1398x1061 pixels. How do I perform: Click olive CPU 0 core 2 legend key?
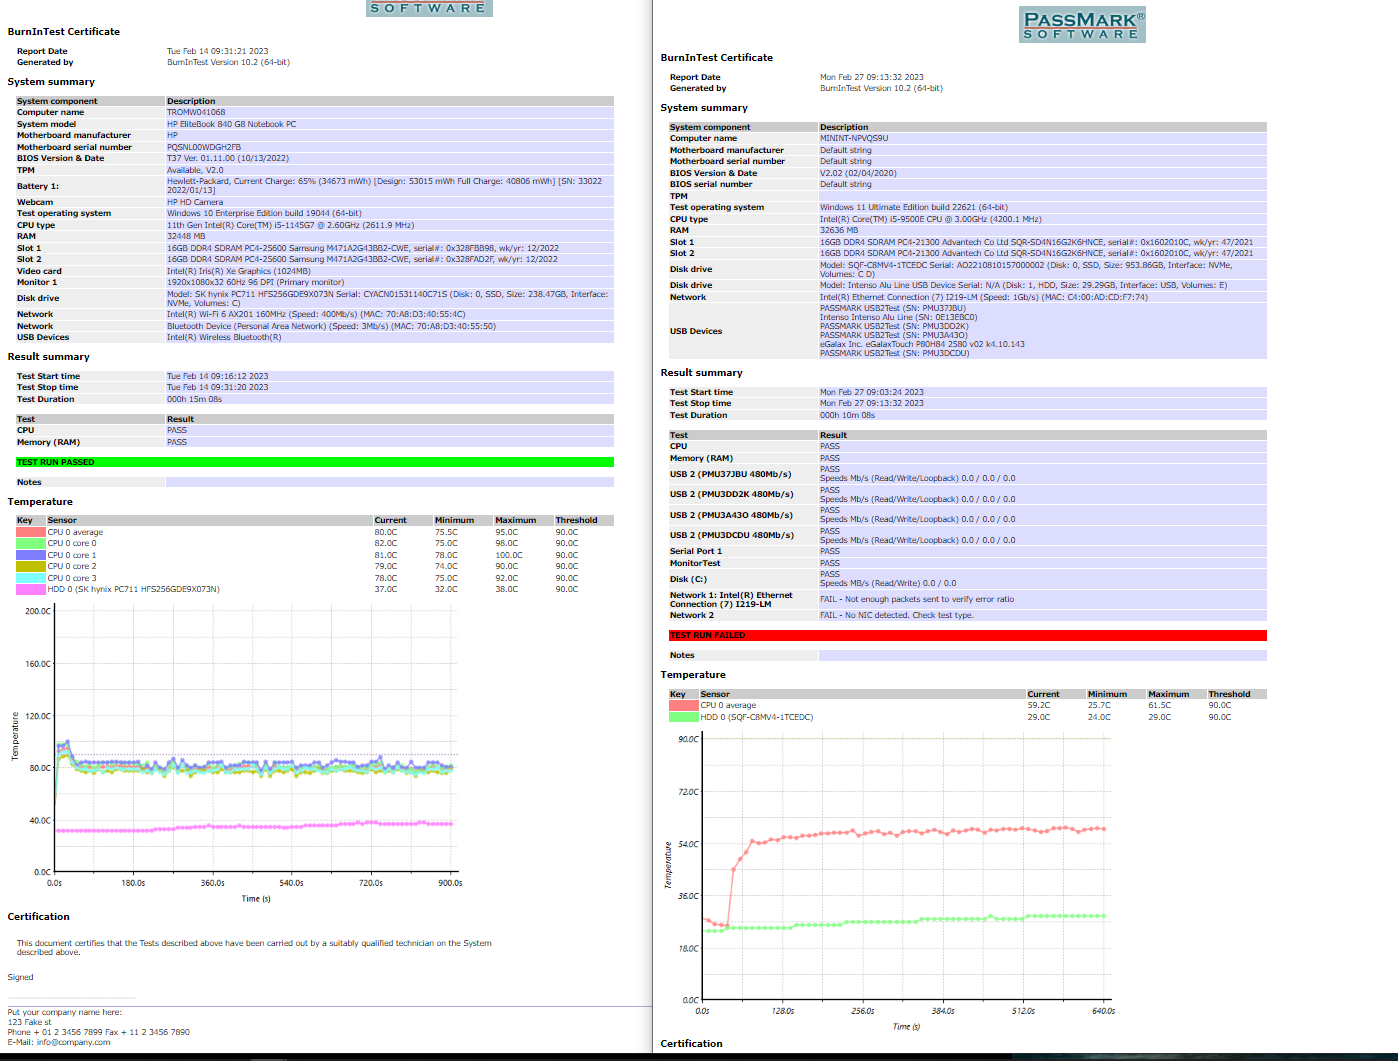[31, 566]
